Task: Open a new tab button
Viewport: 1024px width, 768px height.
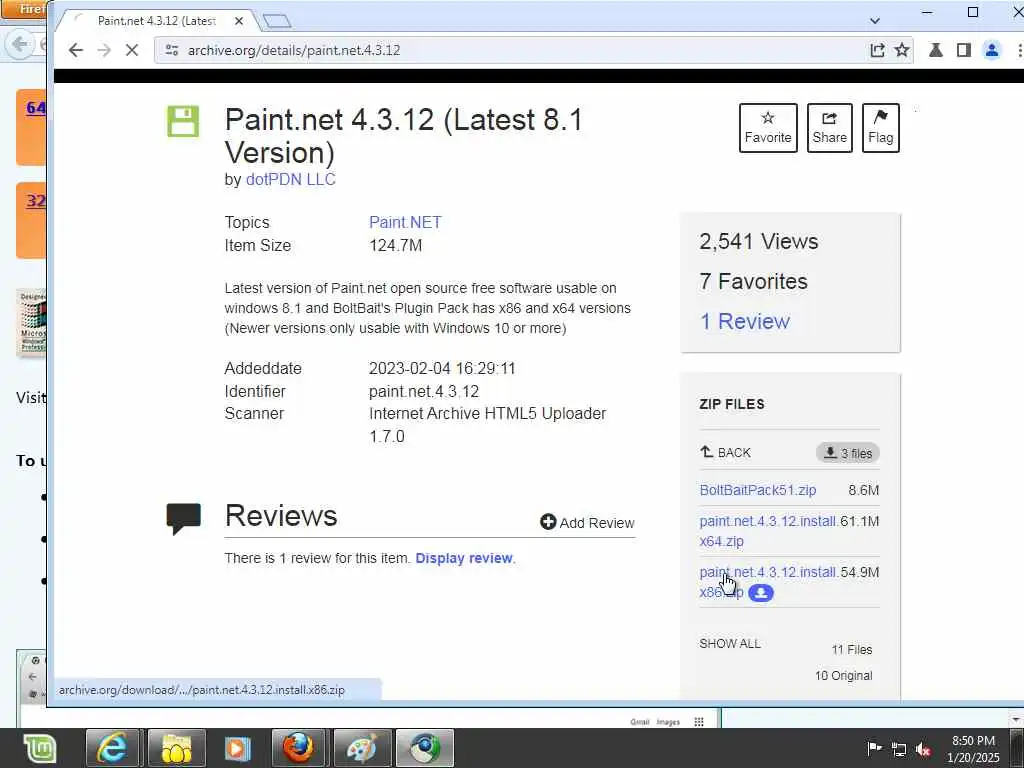Action: click(x=277, y=21)
